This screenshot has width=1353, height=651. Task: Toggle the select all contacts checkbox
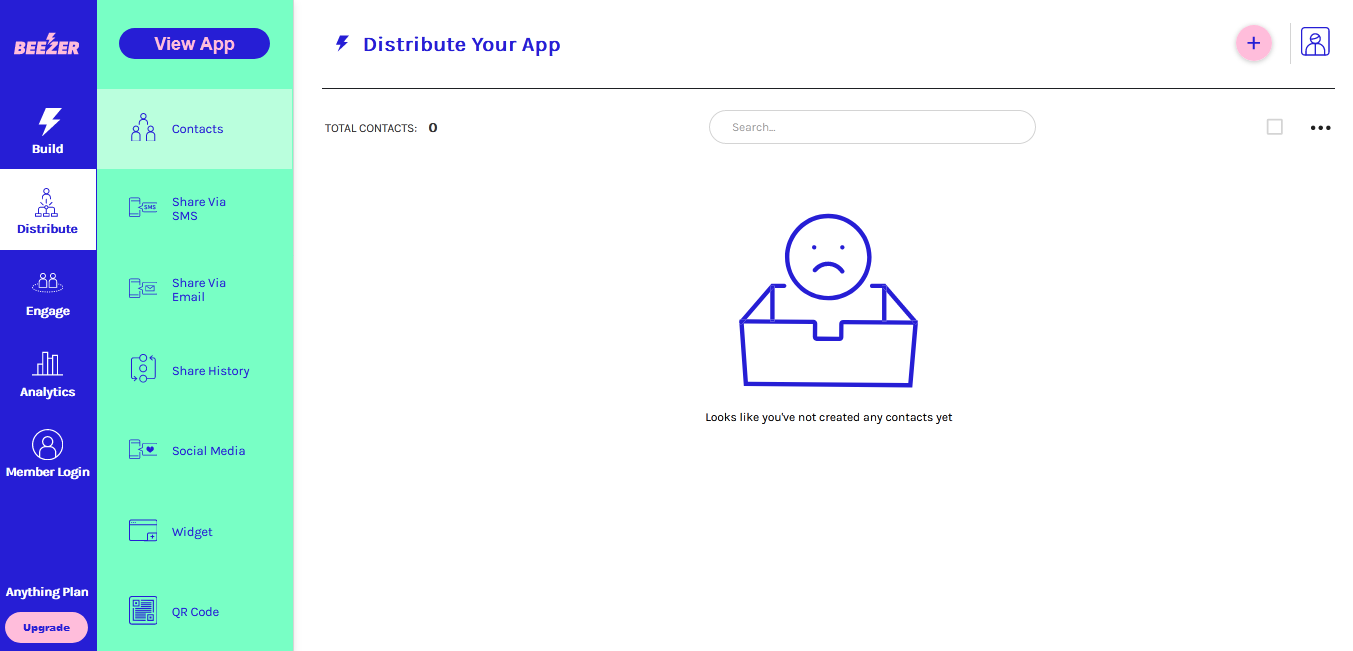1274,127
